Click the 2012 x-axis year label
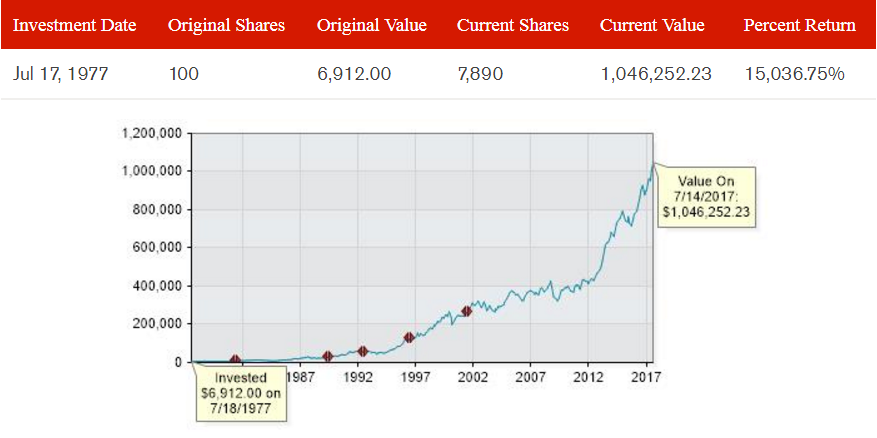This screenshot has height=438, width=877. (588, 378)
